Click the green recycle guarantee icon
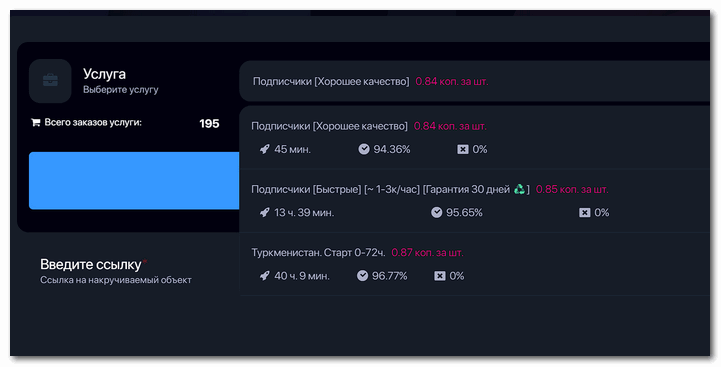The width and height of the screenshot is (721, 367). [519, 189]
